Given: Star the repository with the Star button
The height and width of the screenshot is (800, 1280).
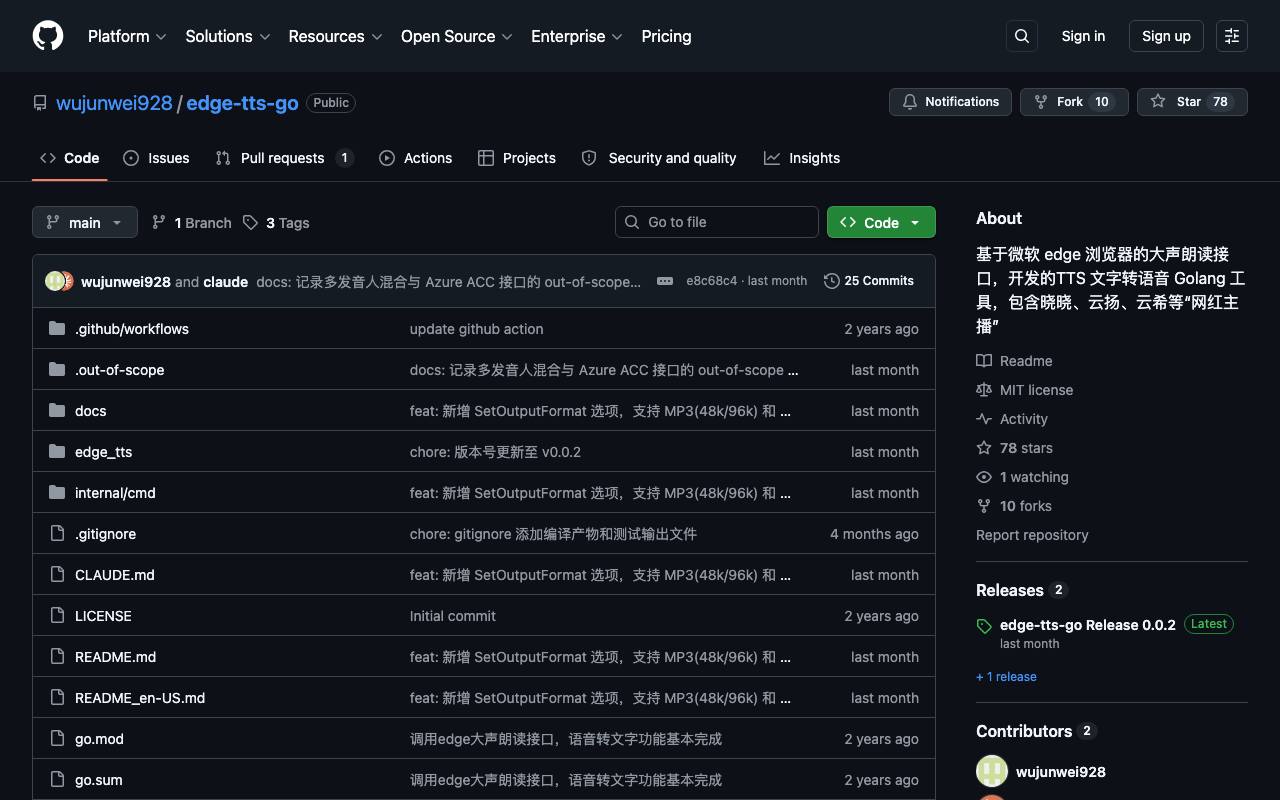Looking at the screenshot, I should click(1192, 102).
